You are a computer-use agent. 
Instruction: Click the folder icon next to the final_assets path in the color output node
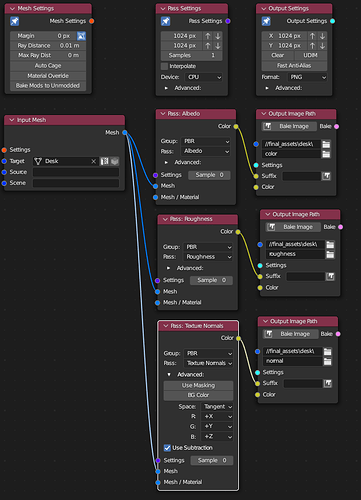(326, 144)
